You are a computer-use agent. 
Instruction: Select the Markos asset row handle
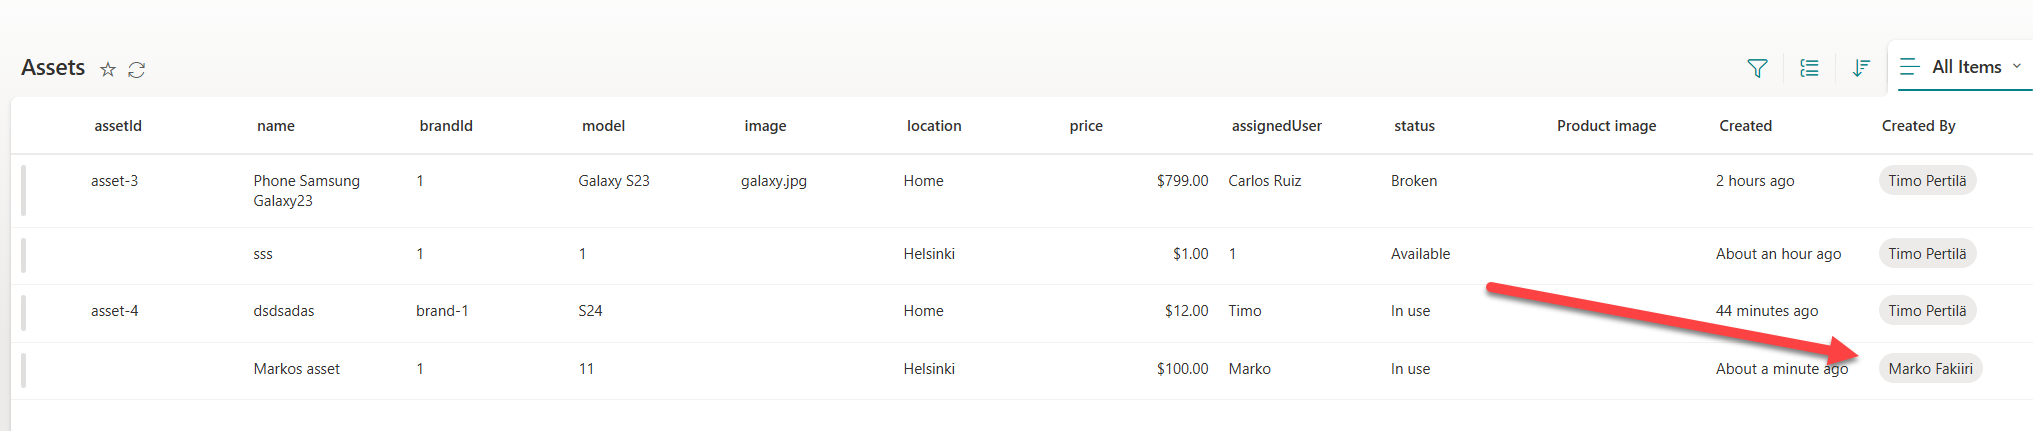(x=24, y=370)
